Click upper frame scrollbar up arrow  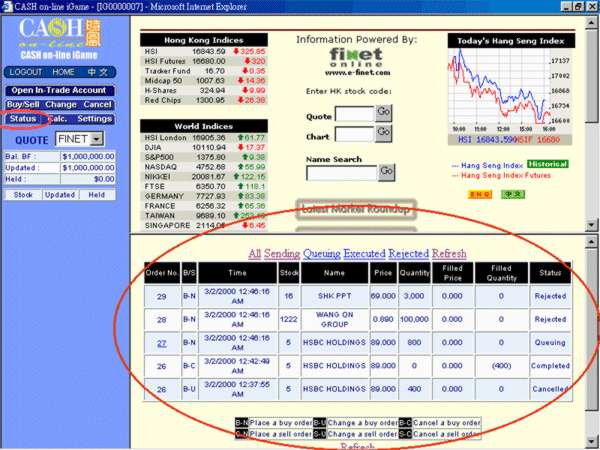coord(592,22)
